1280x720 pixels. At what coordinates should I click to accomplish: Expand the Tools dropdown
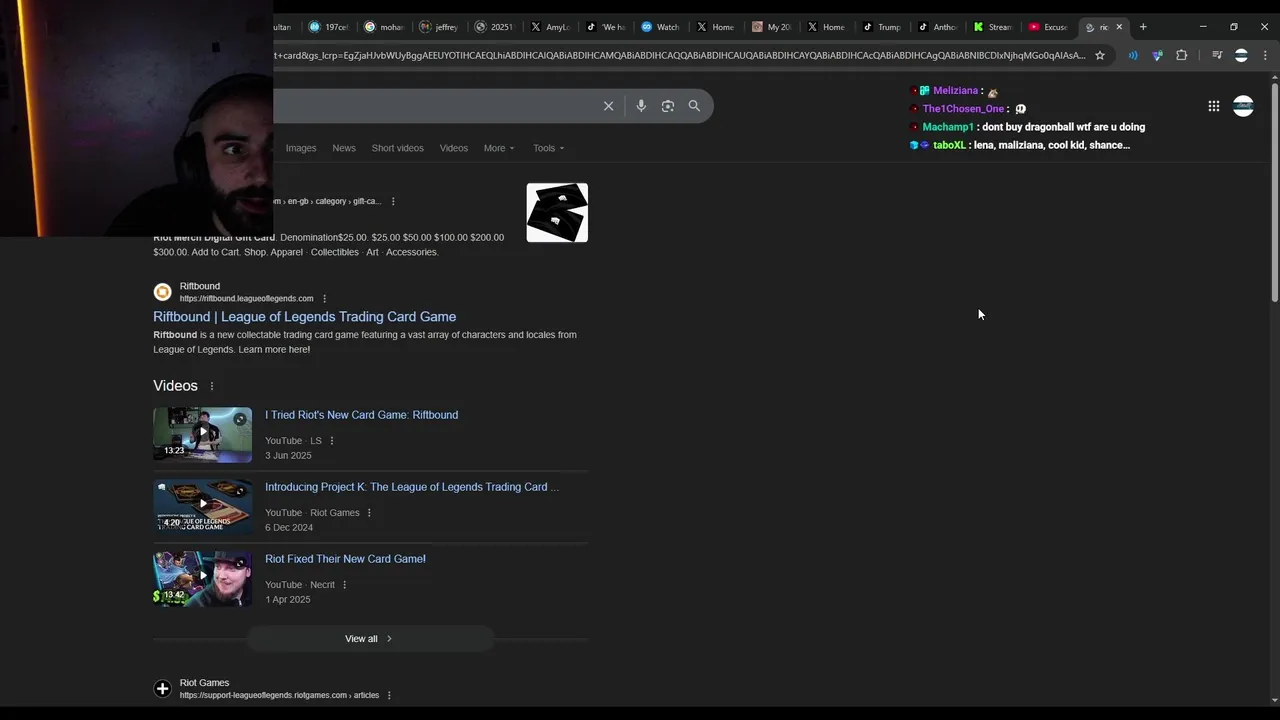[548, 148]
